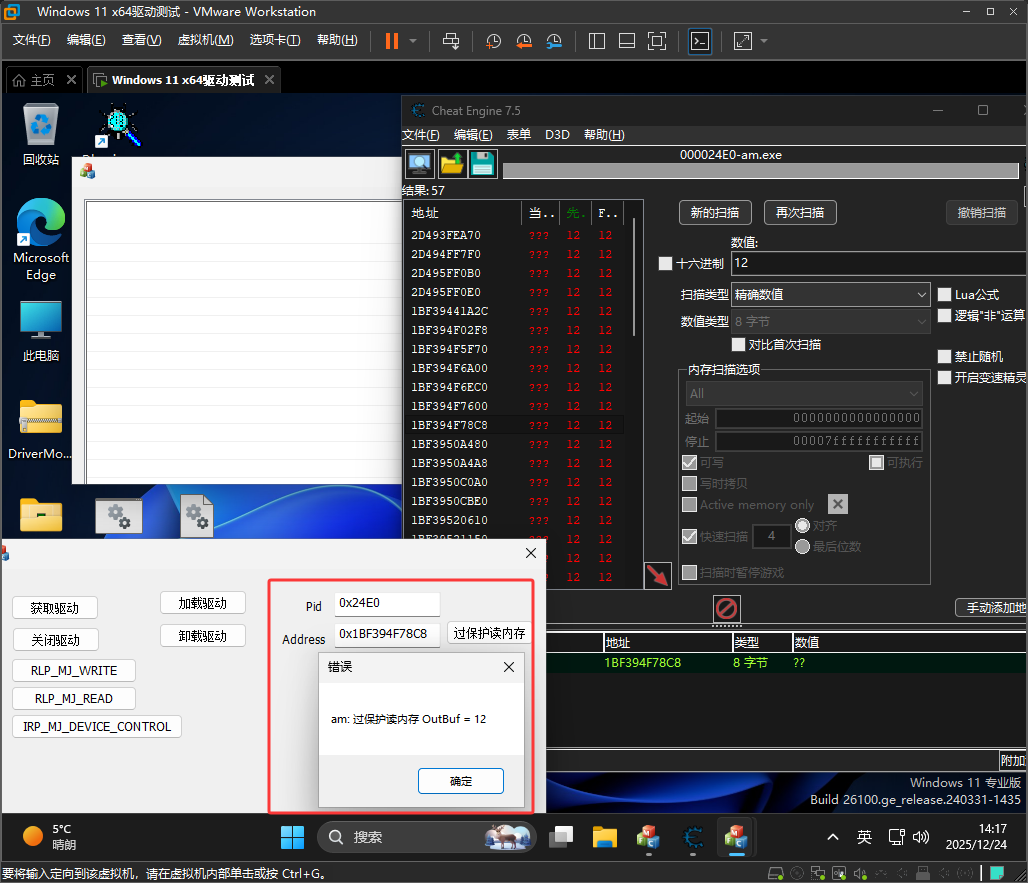
Task: Click the 过保护读内存 button
Action: point(489,633)
